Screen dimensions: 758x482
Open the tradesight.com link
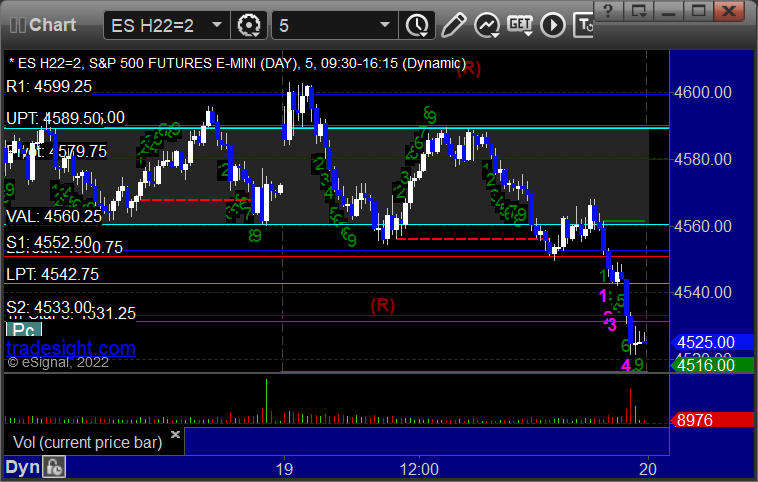(x=71, y=348)
